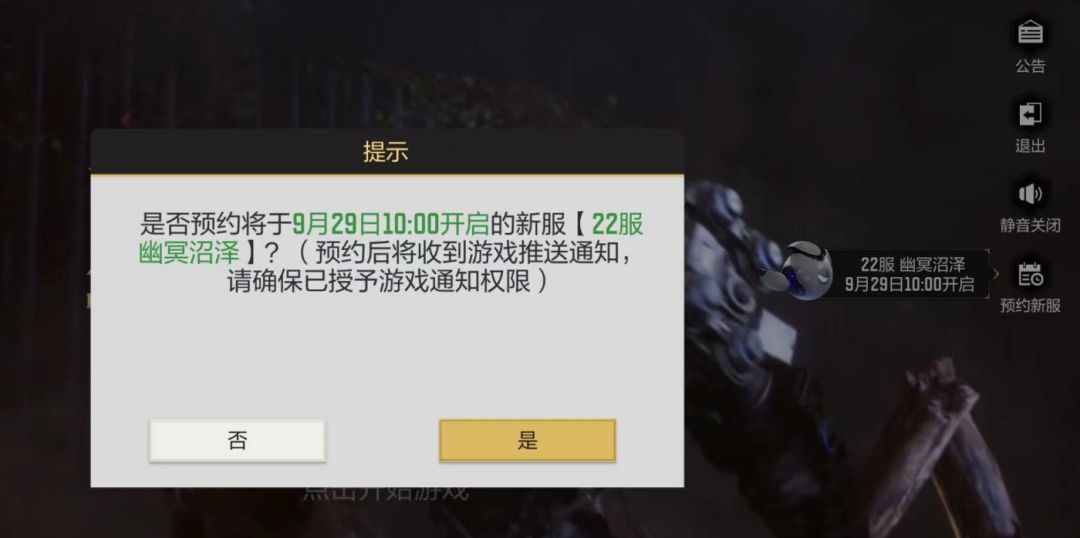This screenshot has height=538, width=1080.
Task: Click the 静音关闭 text label
Action: [1030, 225]
